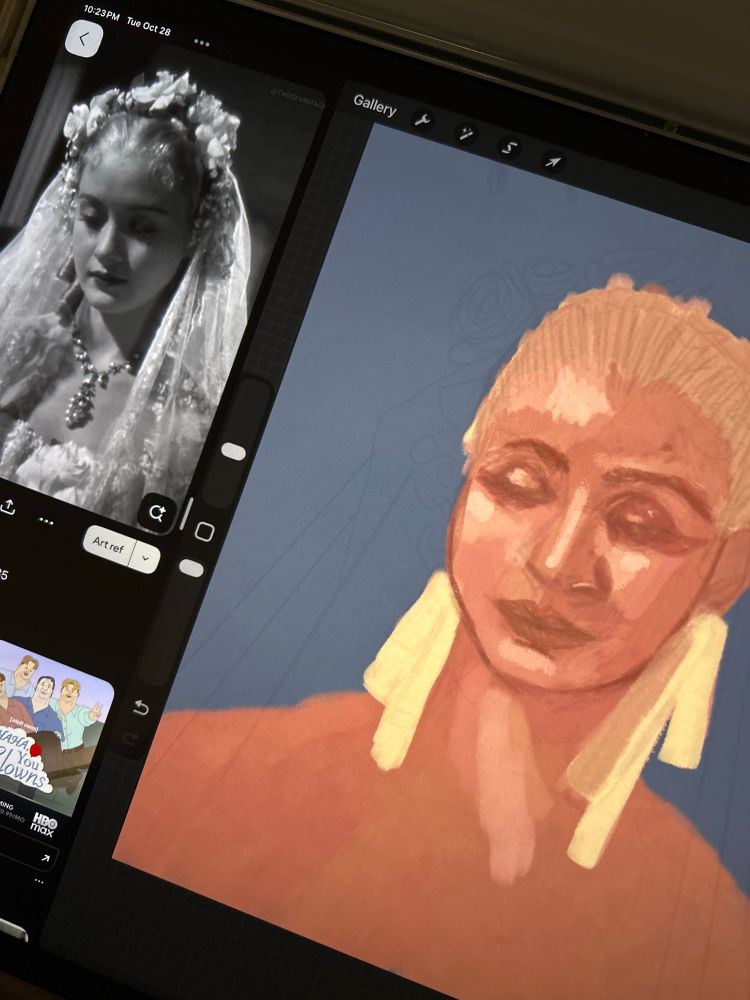750x1000 pixels.
Task: Tap the square modify button on Procreate sidebar
Action: pyautogui.click(x=204, y=531)
